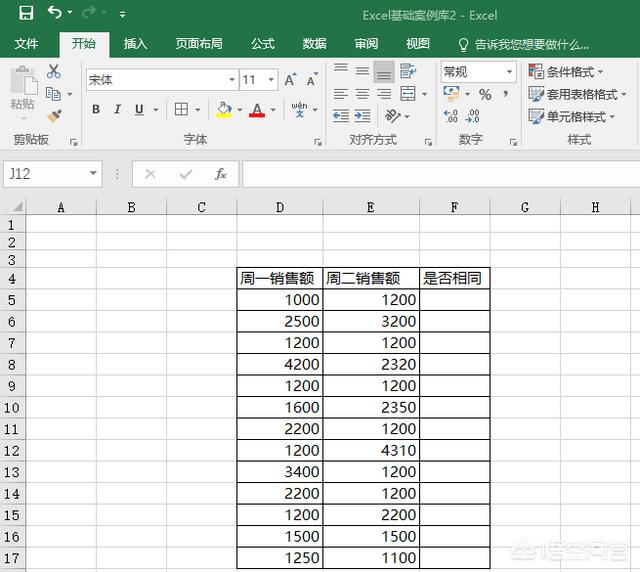The image size is (640, 572).
Task: Open the 条件格式 menu
Action: [x=565, y=72]
